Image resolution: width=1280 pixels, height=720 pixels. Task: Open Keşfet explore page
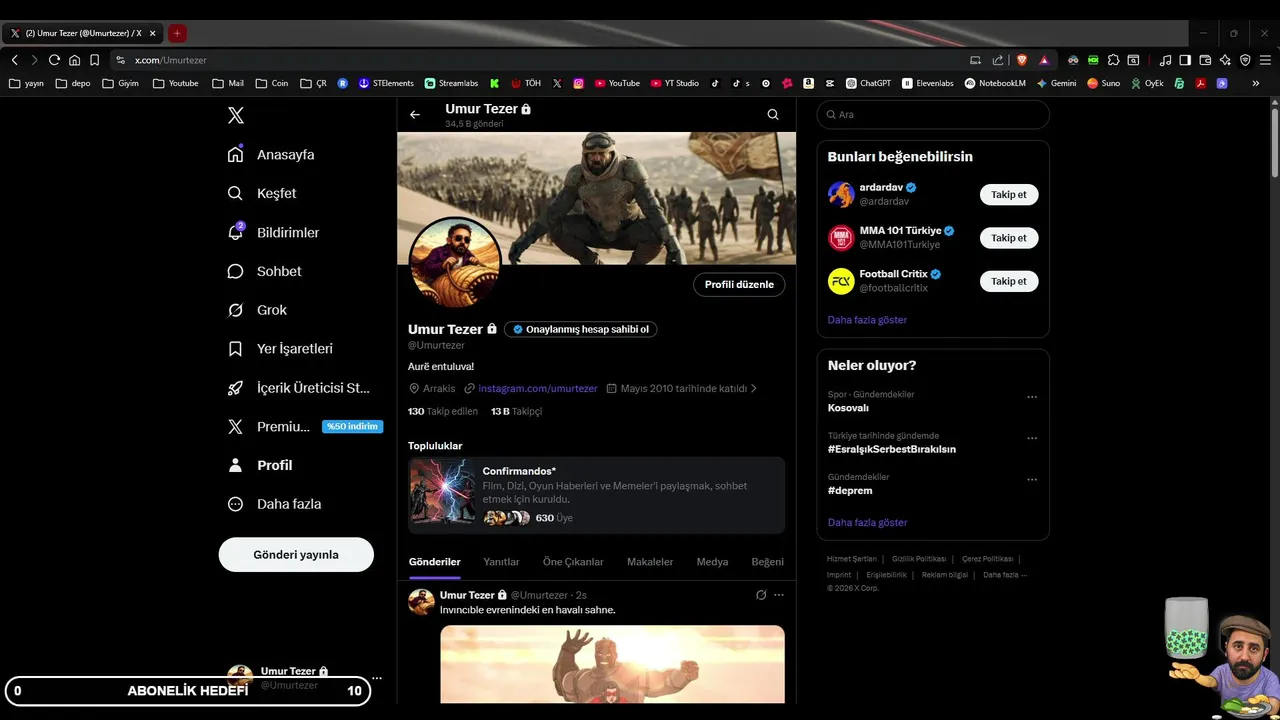pos(262,193)
